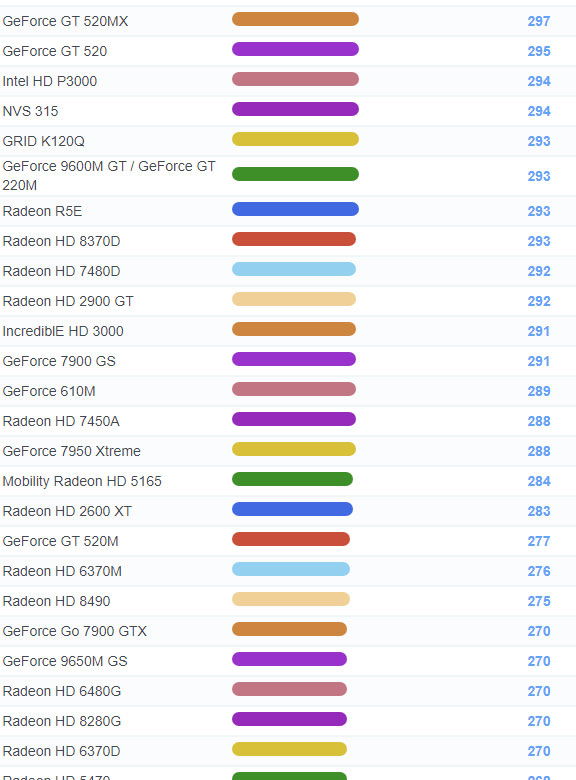The image size is (576, 780).
Task: Click score 297 for GeForce GT 520MX
Action: click(x=539, y=21)
